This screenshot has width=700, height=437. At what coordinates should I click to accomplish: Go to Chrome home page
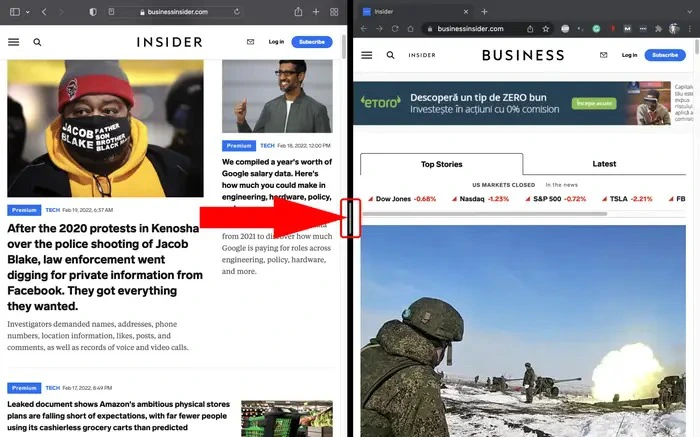coord(410,29)
